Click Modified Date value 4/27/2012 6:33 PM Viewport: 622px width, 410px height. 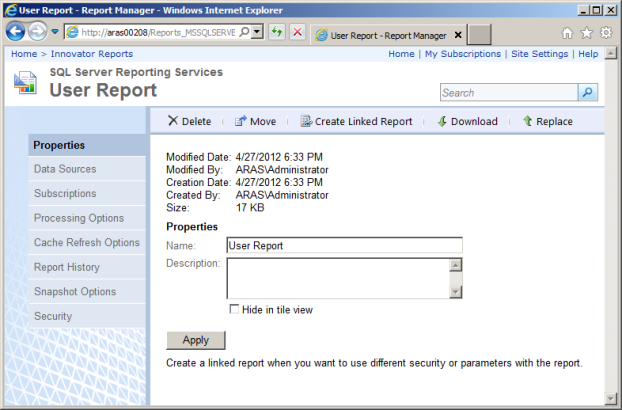[x=279, y=157]
